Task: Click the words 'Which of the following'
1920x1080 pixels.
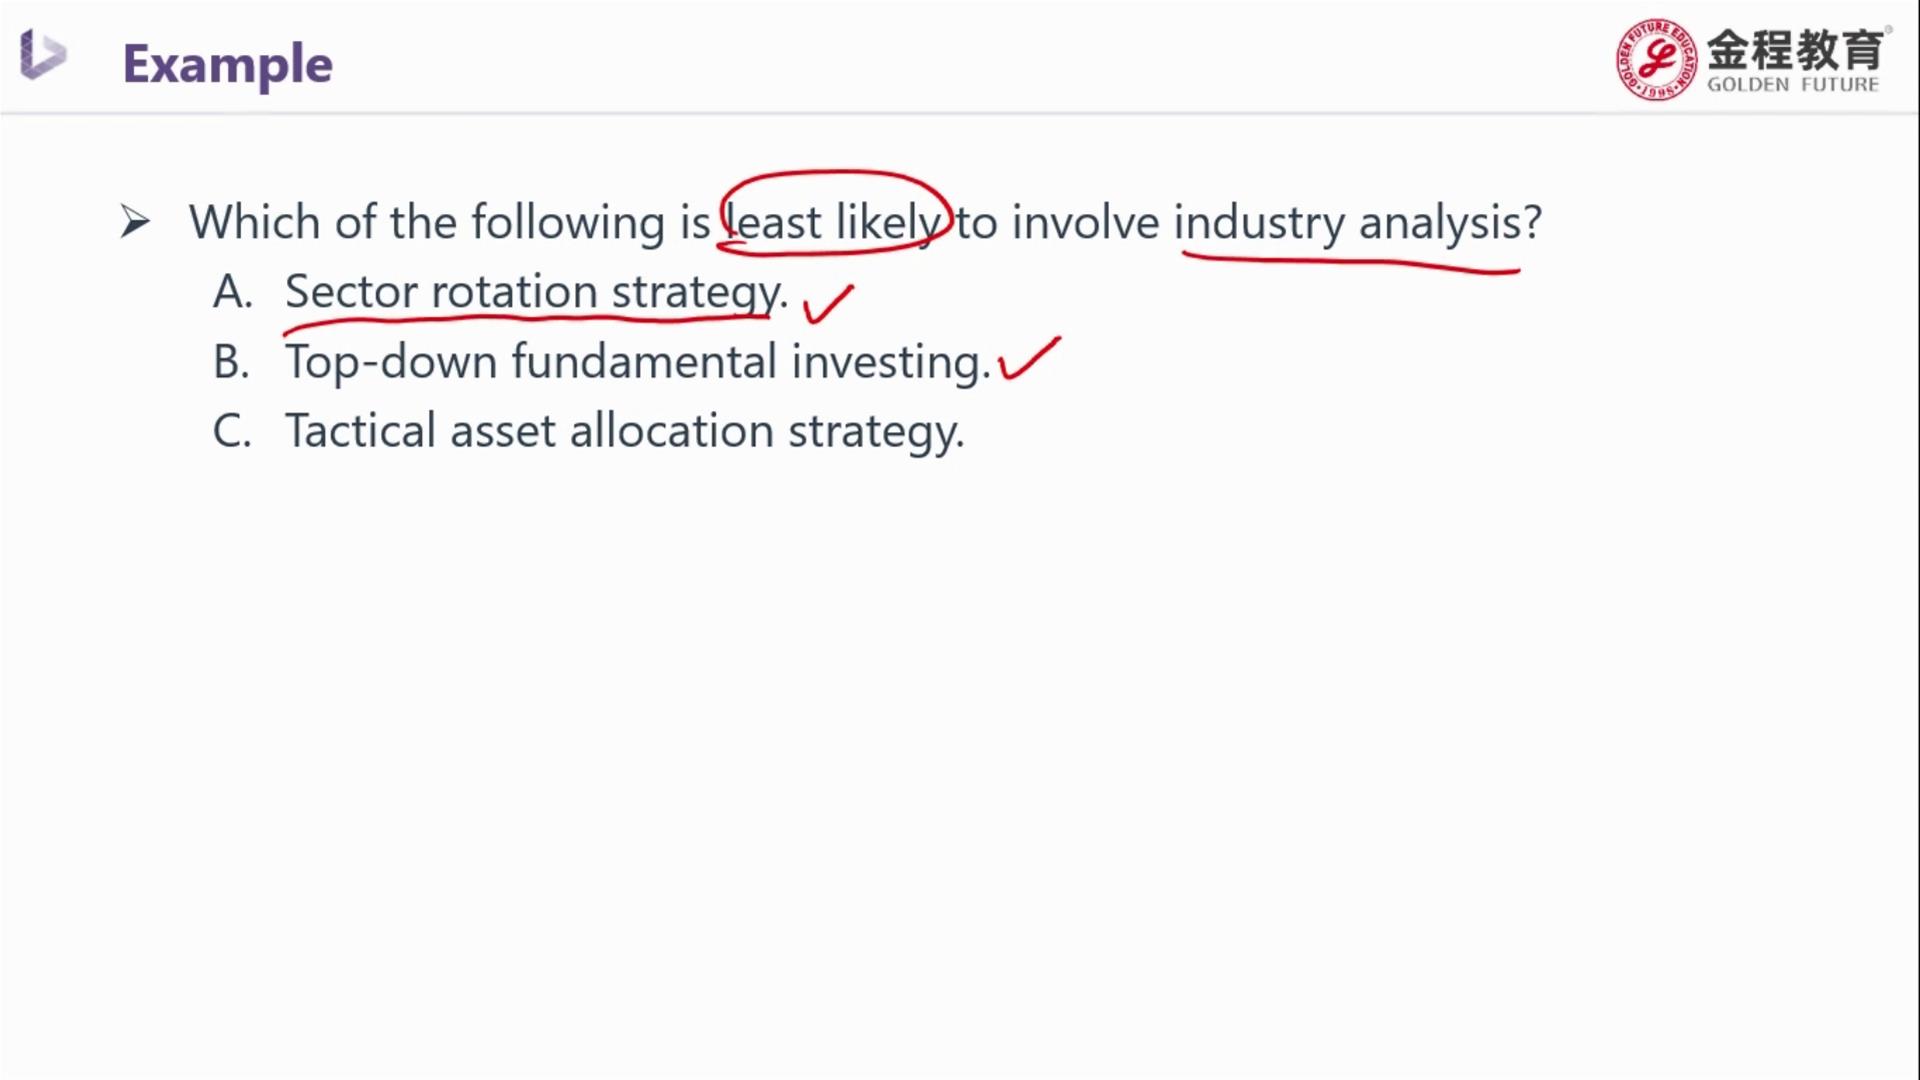Action: (427, 222)
